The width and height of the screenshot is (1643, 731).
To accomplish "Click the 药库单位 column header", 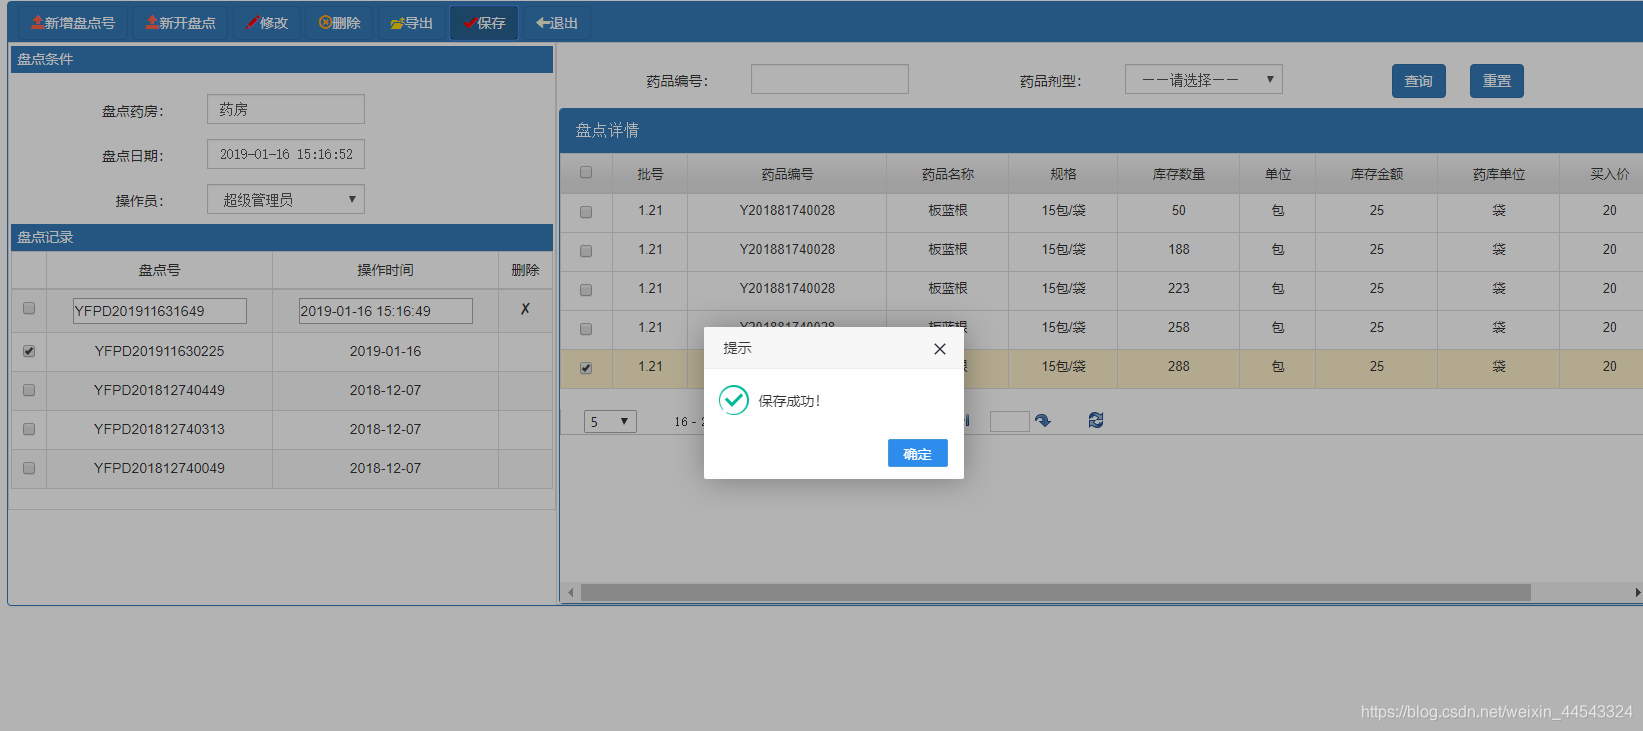I will tap(1499, 174).
